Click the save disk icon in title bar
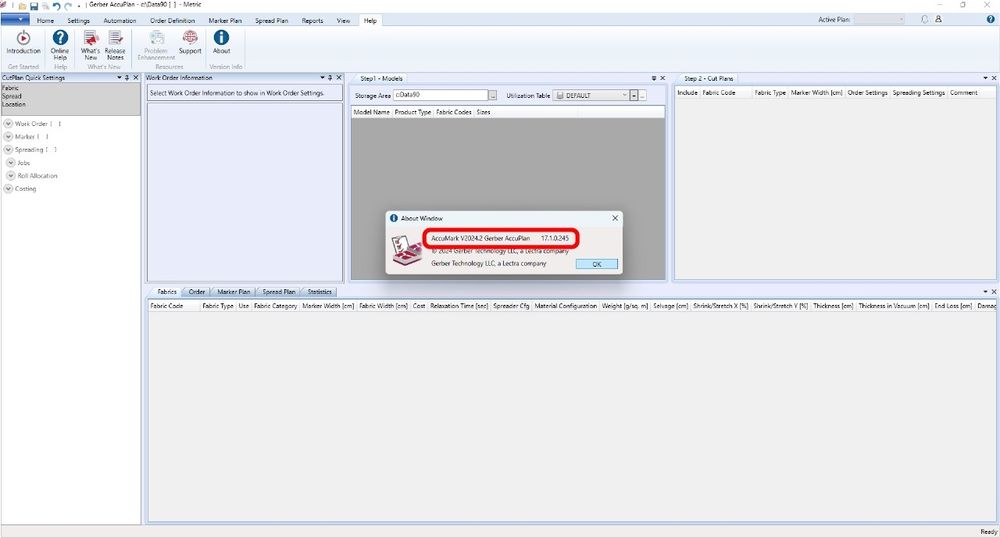Viewport: 1000px width, 538px height. pyautogui.click(x=34, y=6)
